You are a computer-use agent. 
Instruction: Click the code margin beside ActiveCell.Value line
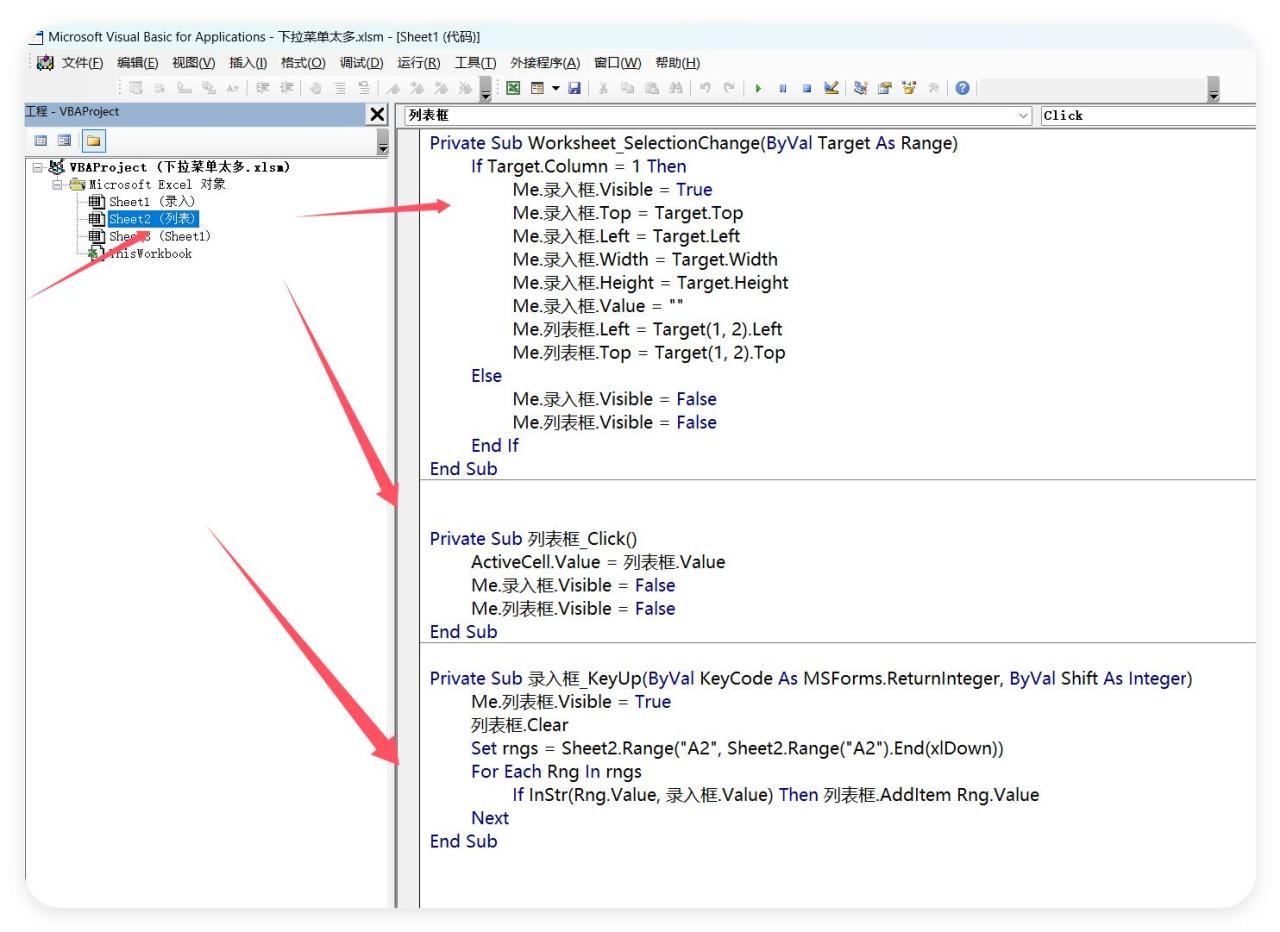tap(408, 562)
